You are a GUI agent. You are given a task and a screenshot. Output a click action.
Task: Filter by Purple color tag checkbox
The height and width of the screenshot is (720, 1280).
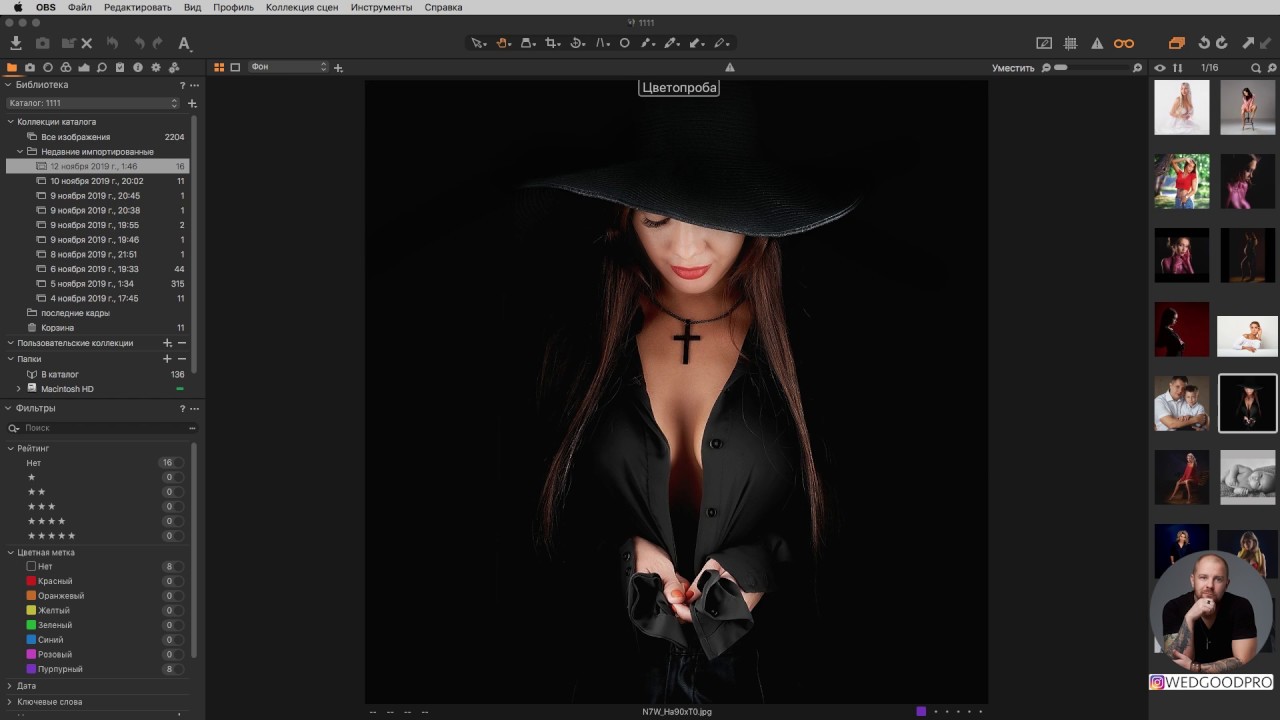point(31,669)
